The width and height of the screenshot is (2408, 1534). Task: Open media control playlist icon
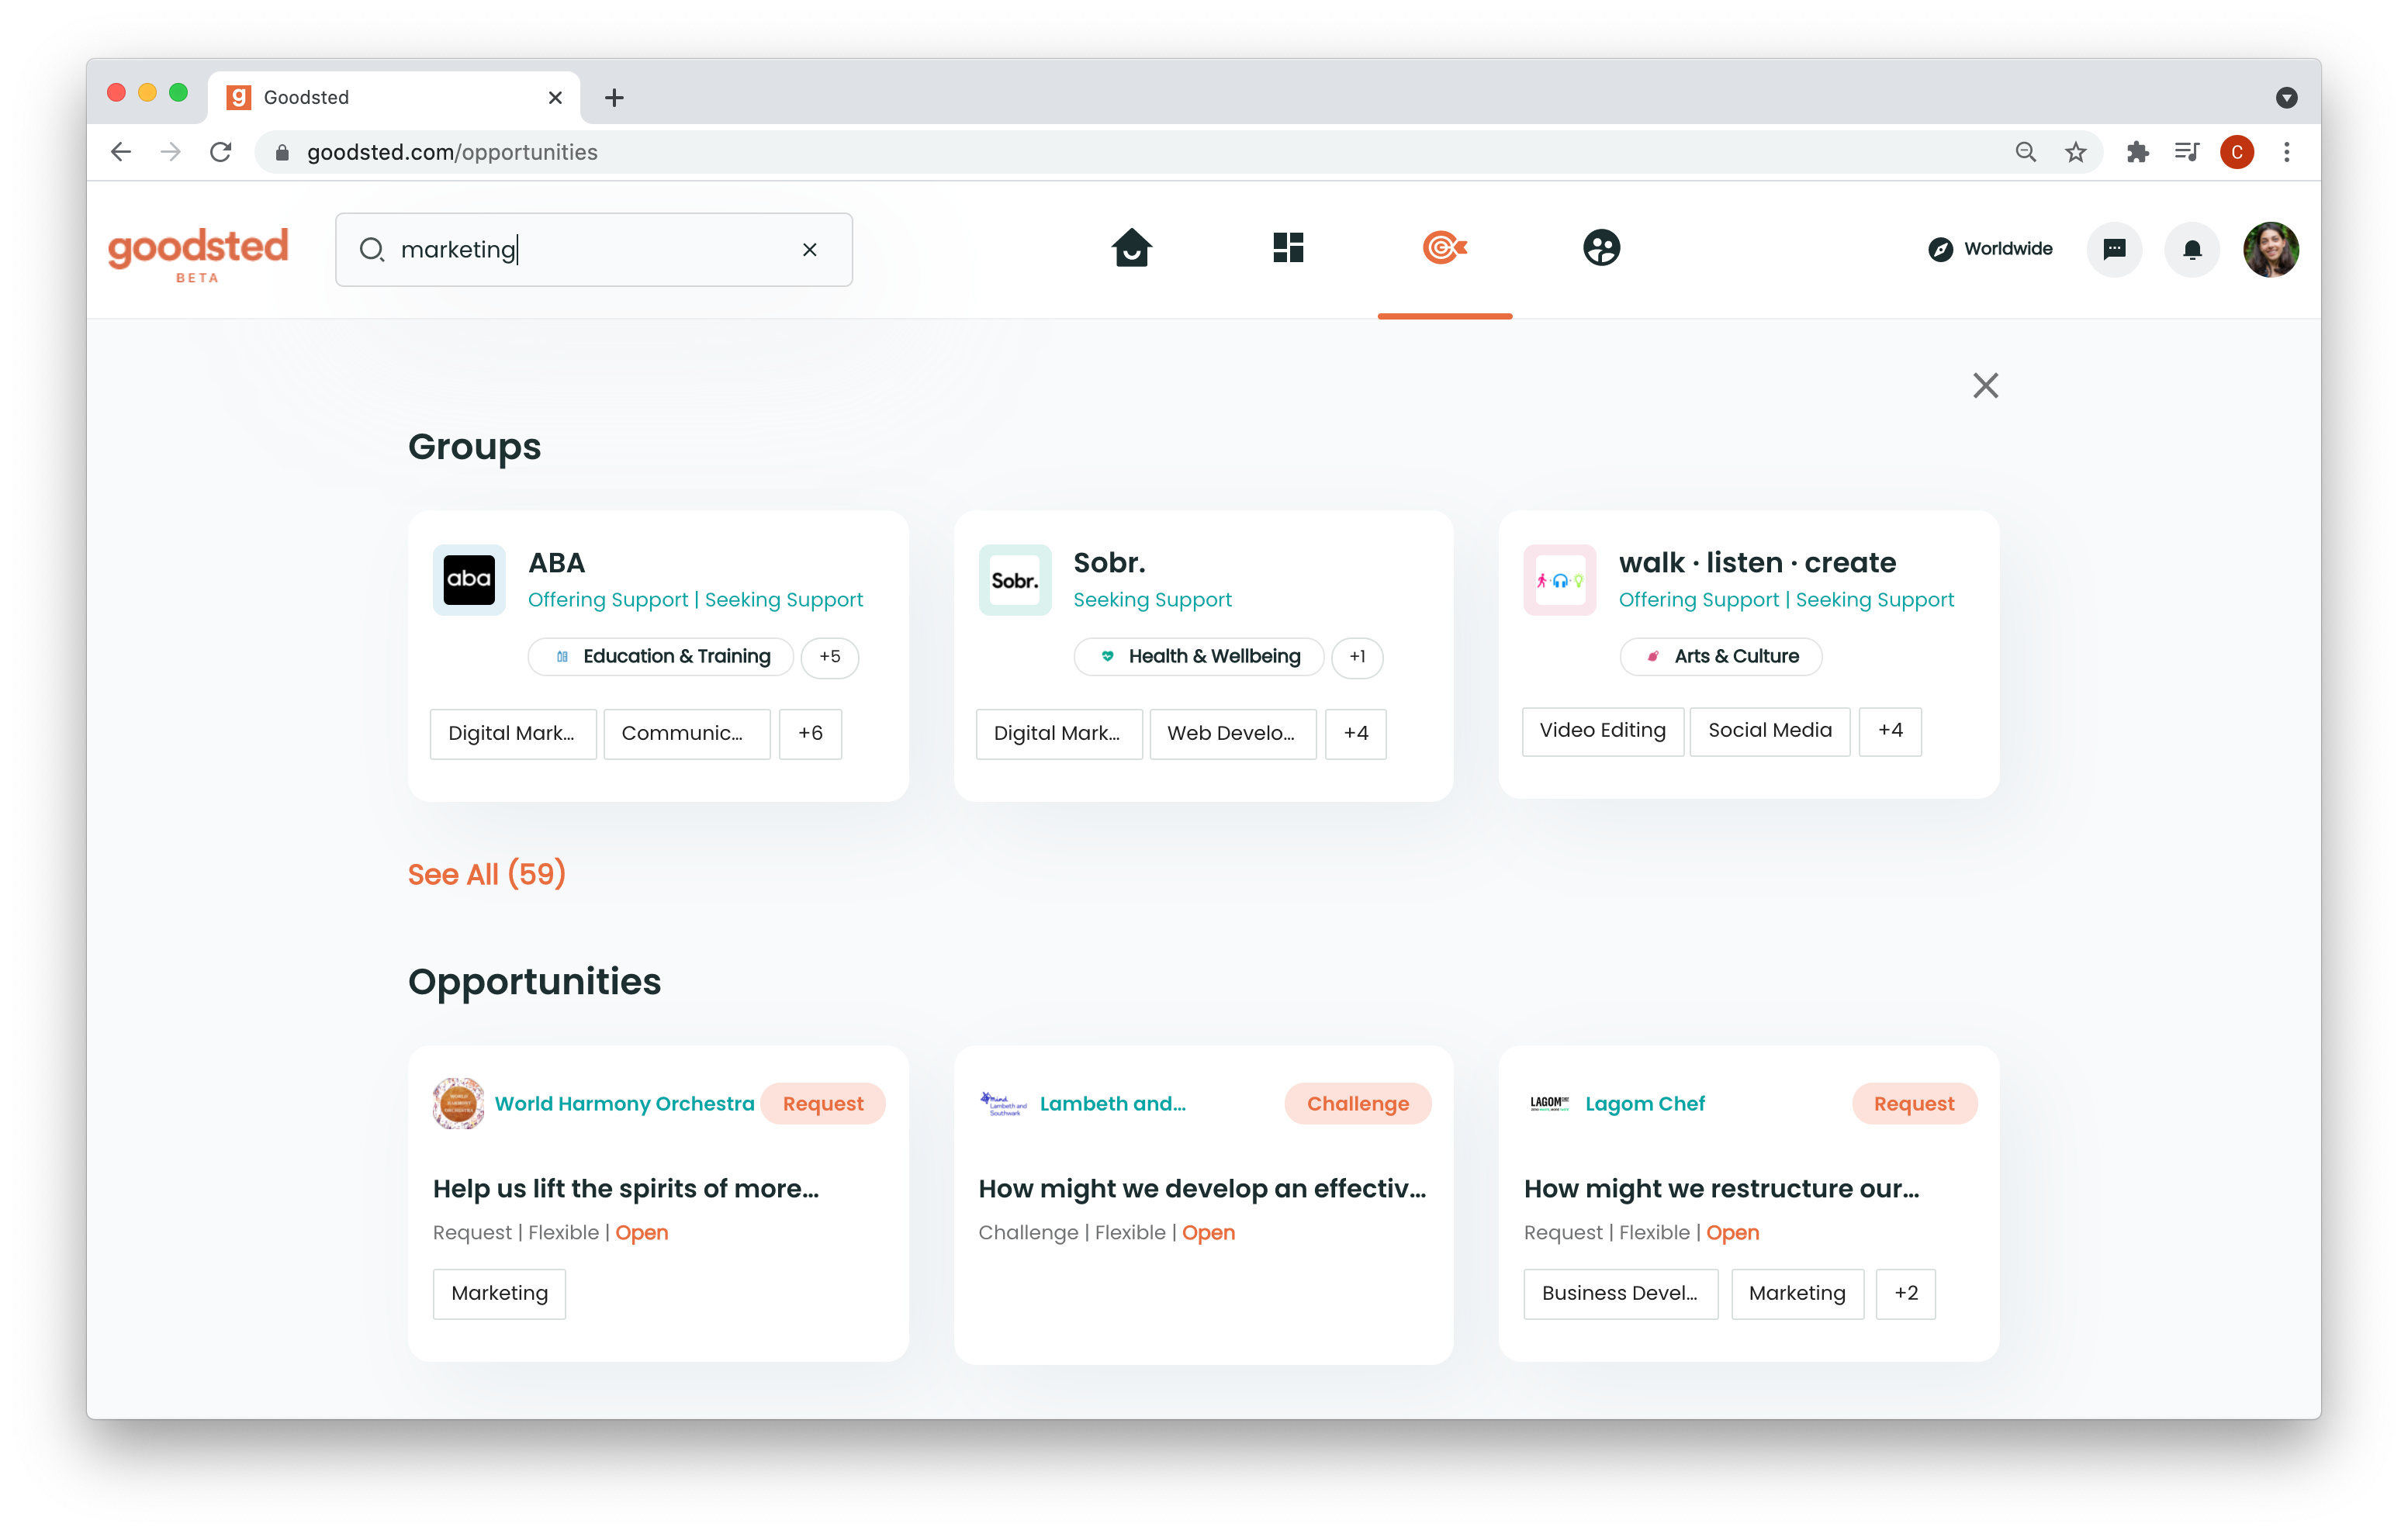point(2187,152)
